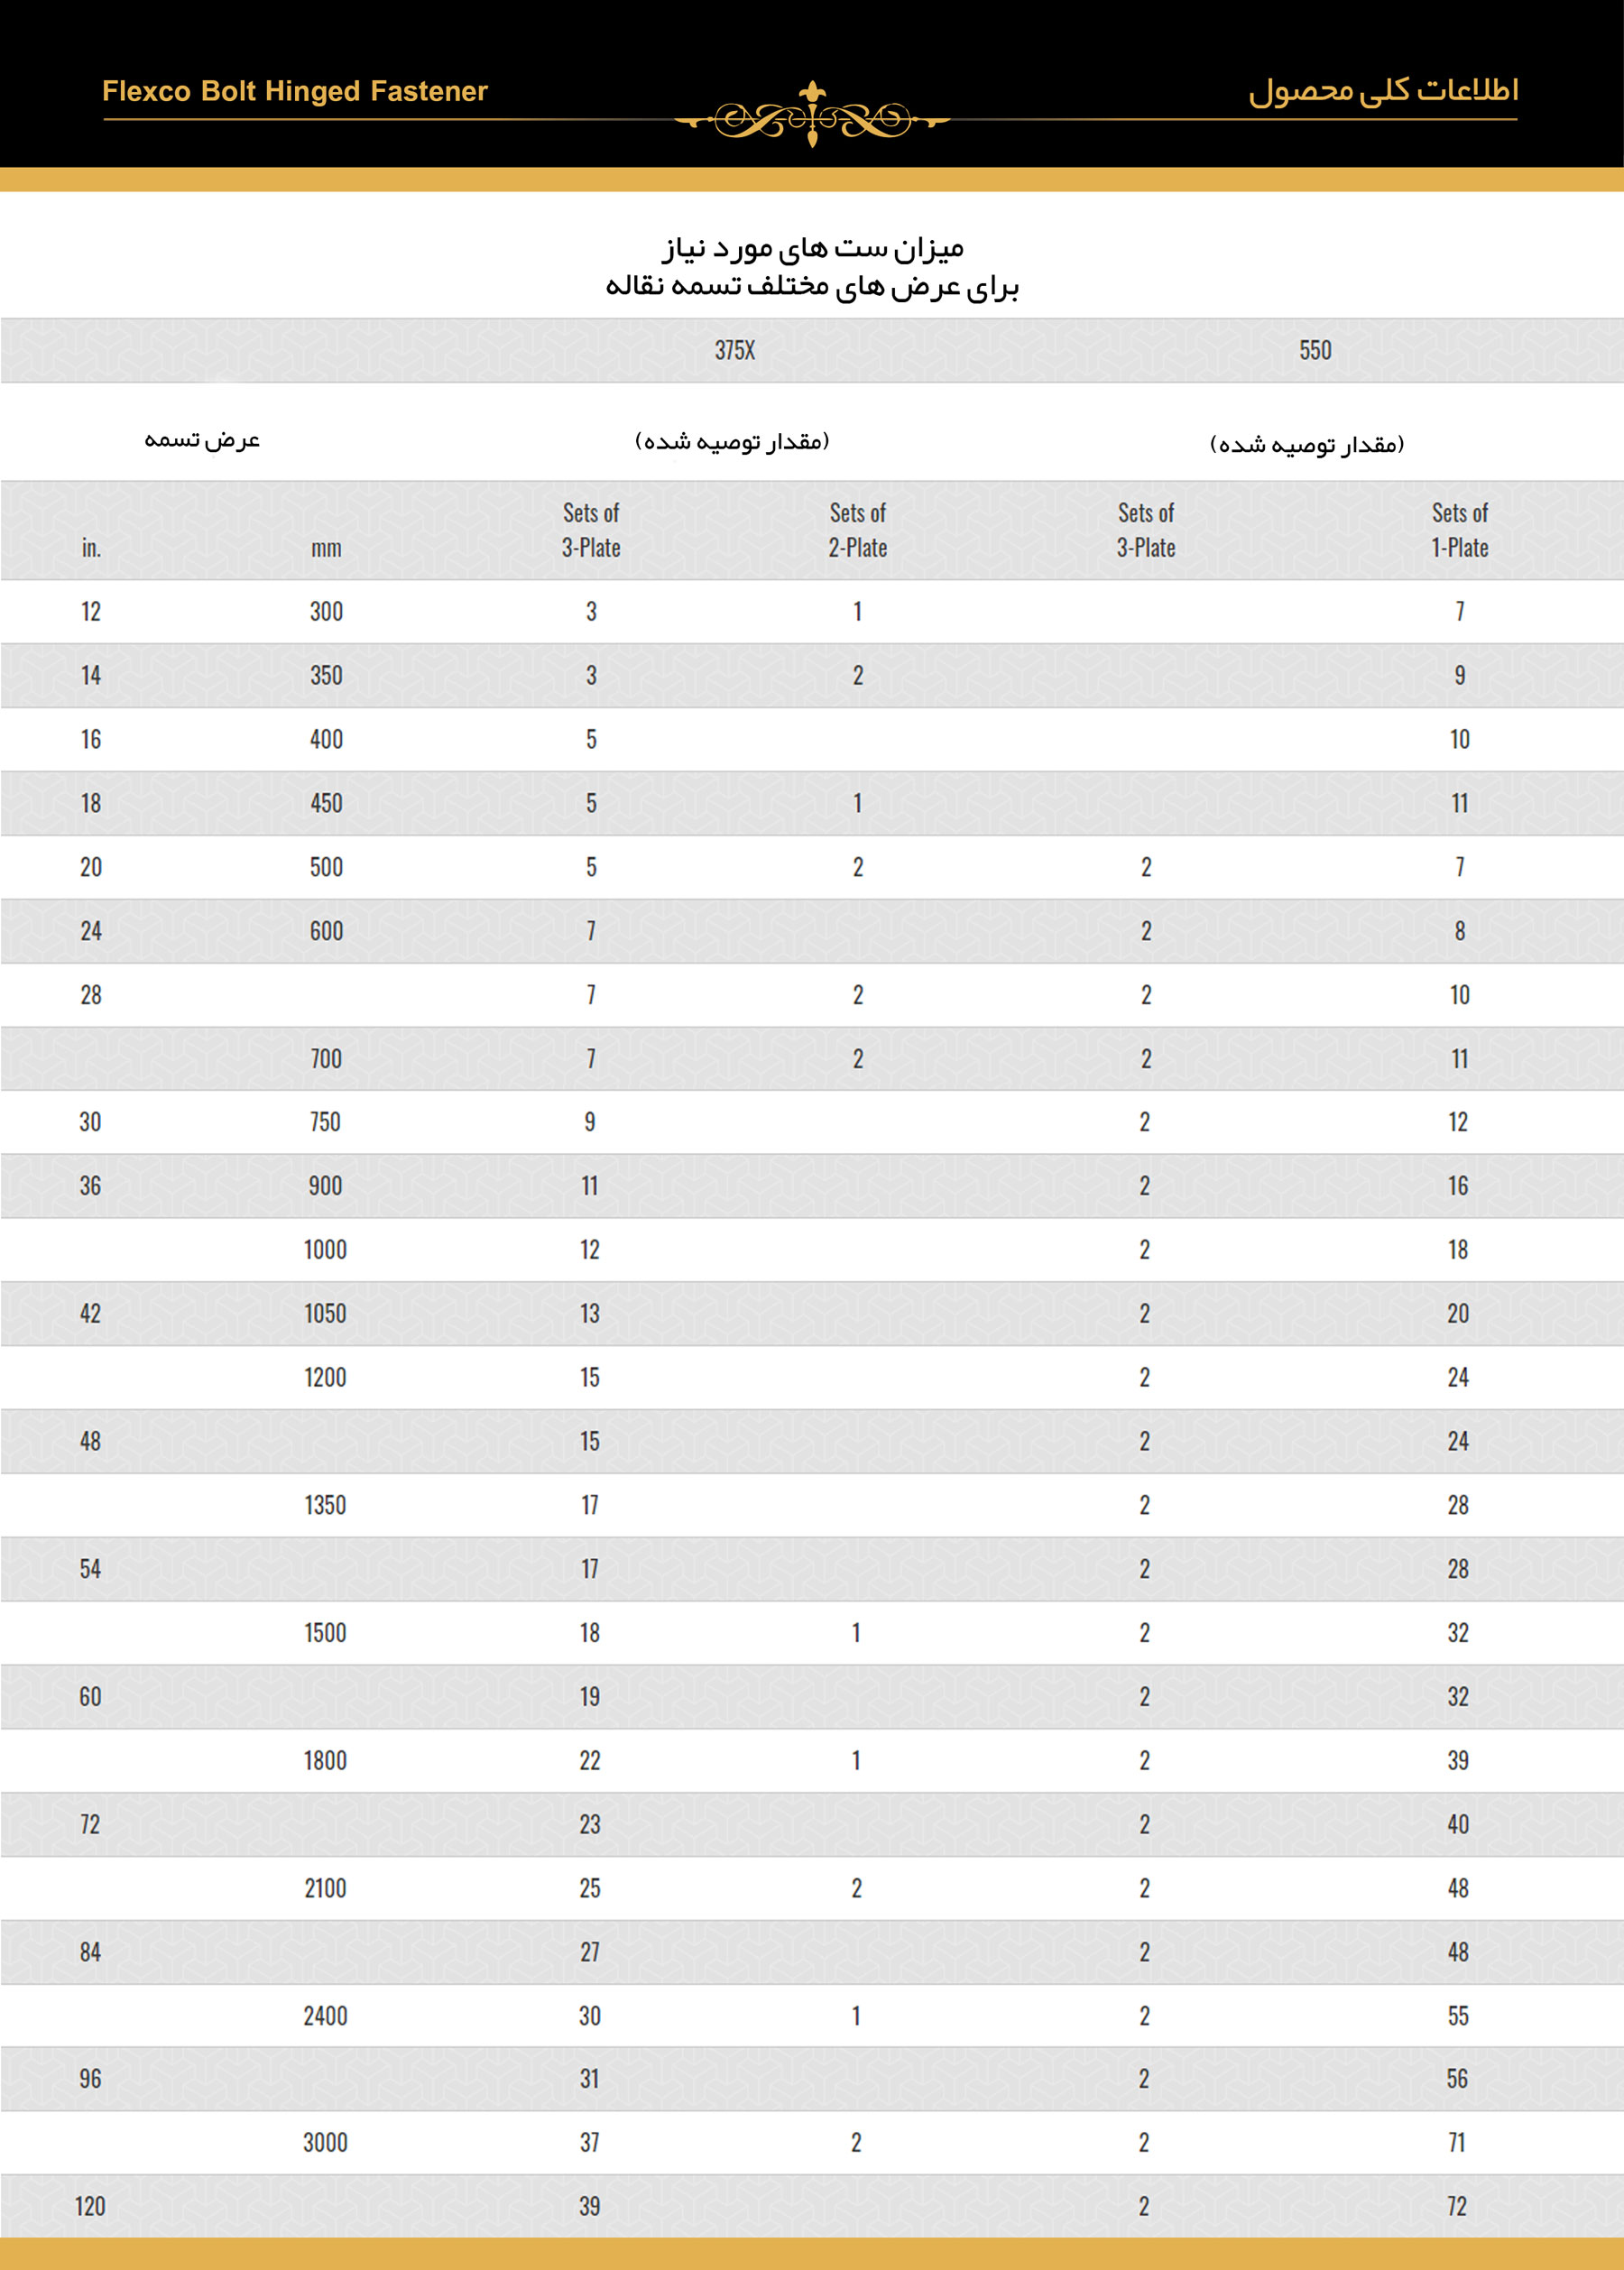This screenshot has height=2270, width=1624.
Task: Click the Sets of 1-Plate column header
Action: (1459, 530)
